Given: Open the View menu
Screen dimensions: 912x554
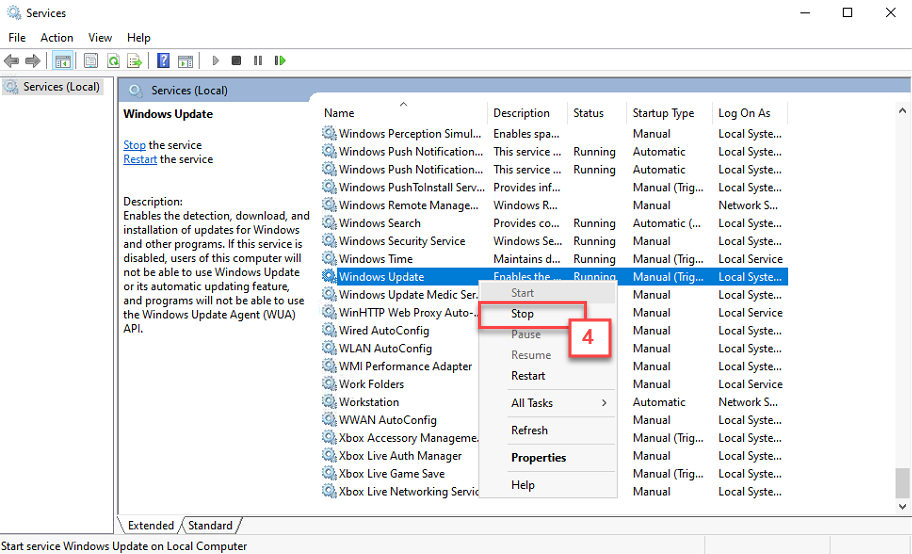Looking at the screenshot, I should (x=99, y=38).
